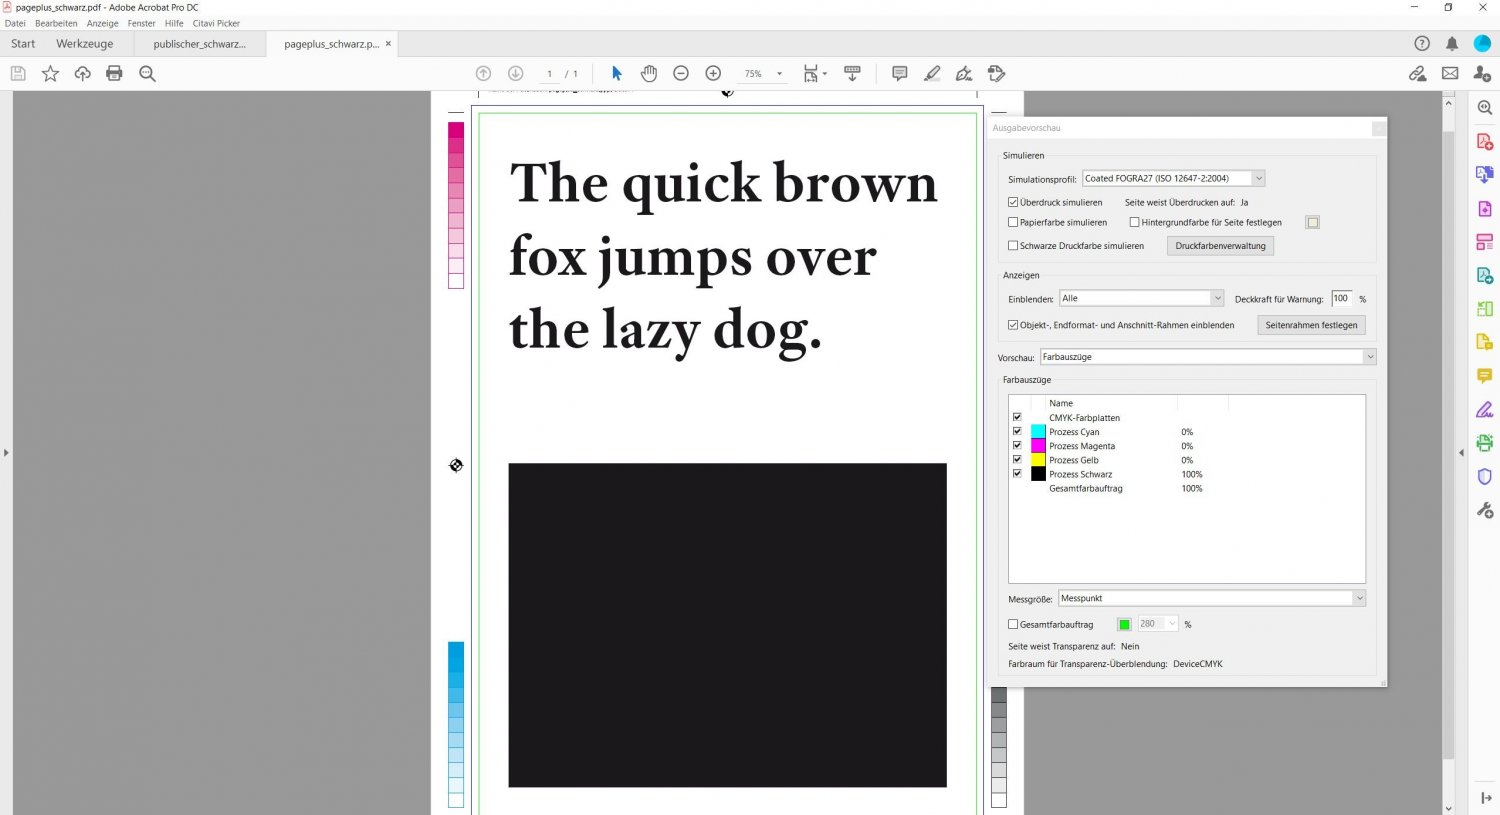Image resolution: width=1500 pixels, height=815 pixels.
Task: Click the bookmark star icon
Action: (50, 73)
